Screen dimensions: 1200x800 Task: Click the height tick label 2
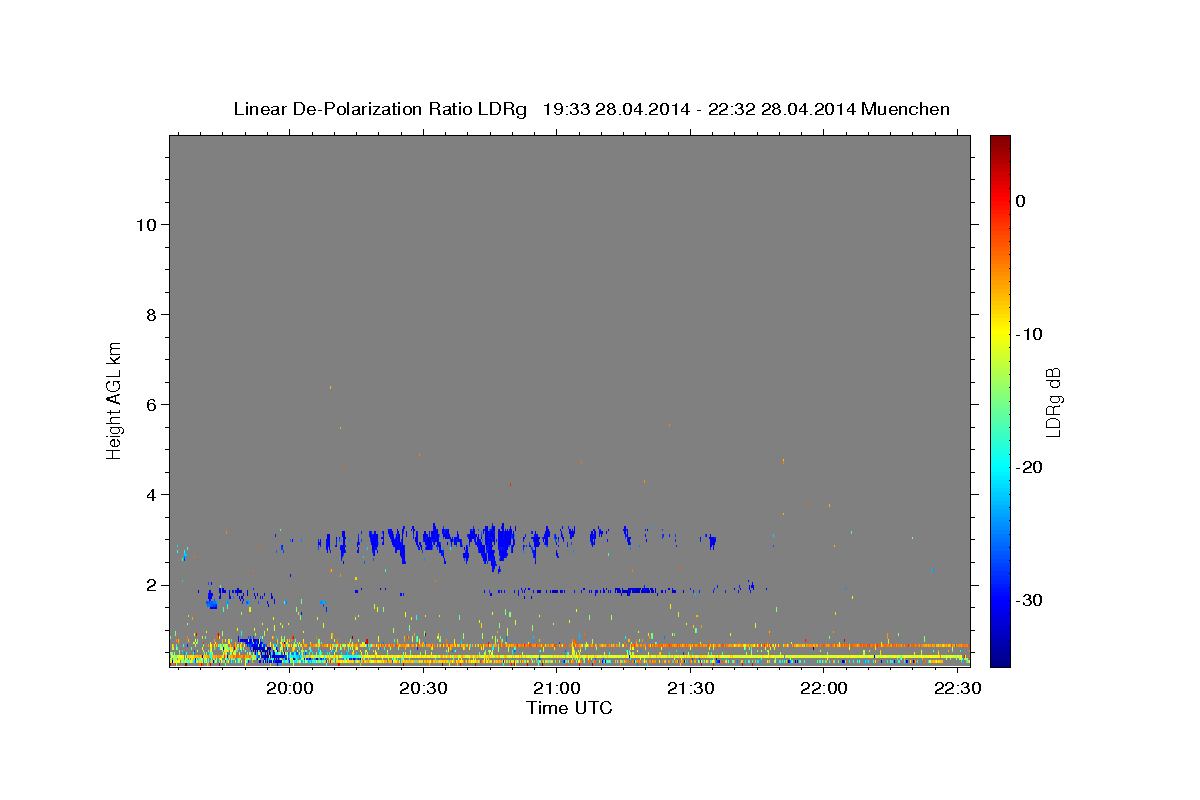(150, 585)
